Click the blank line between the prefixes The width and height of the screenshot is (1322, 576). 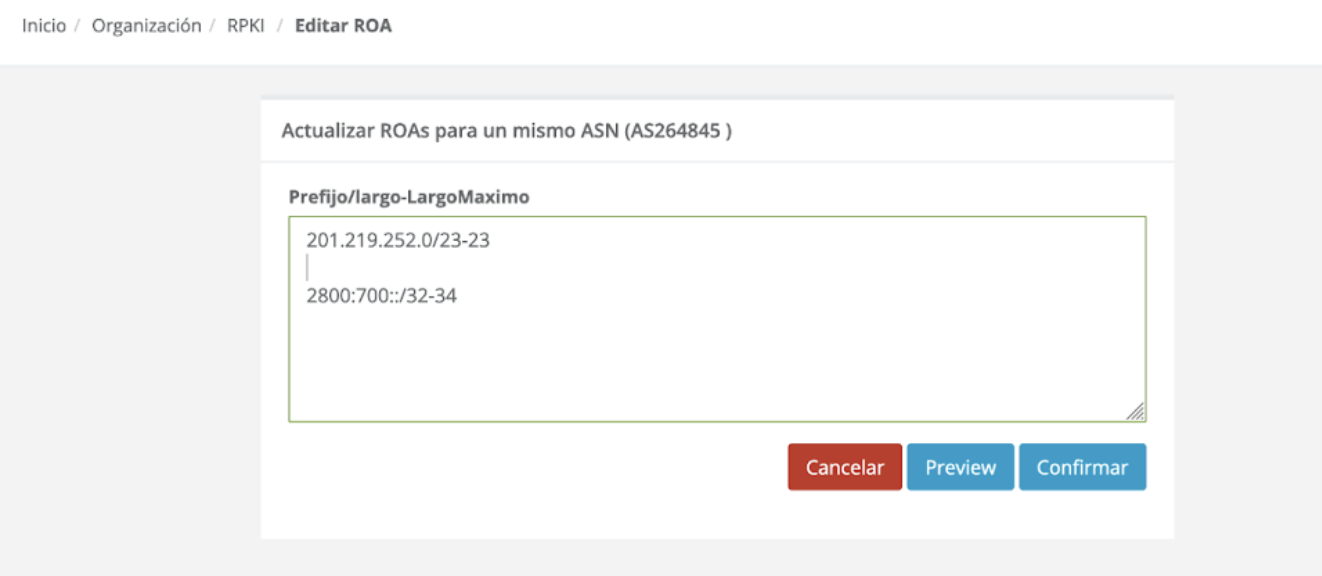tap(716, 268)
